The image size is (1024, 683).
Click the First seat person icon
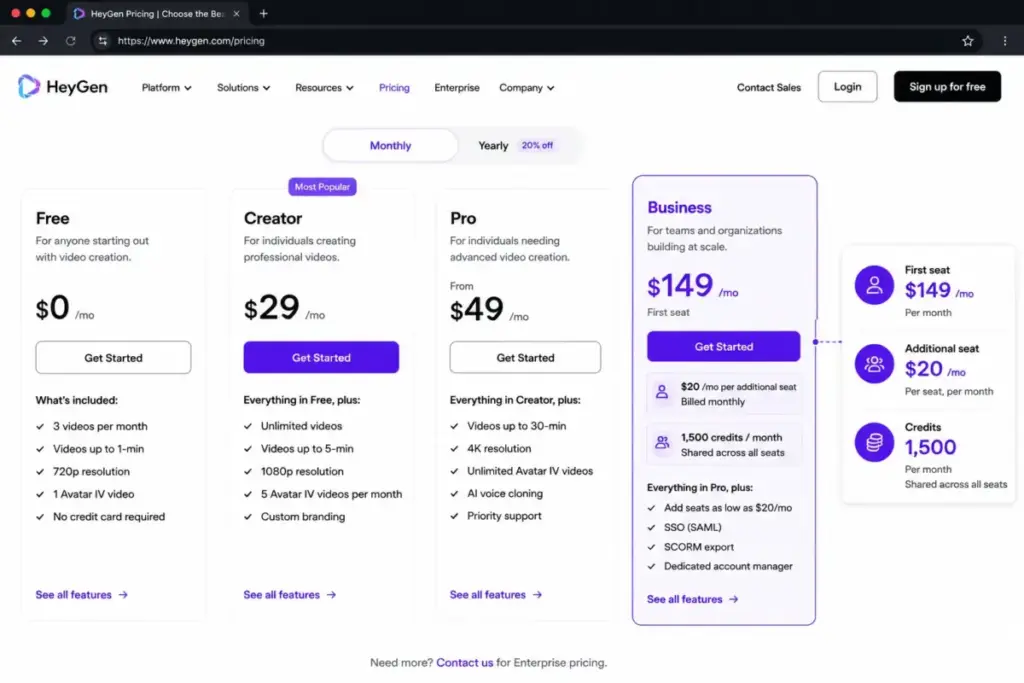[874, 285]
